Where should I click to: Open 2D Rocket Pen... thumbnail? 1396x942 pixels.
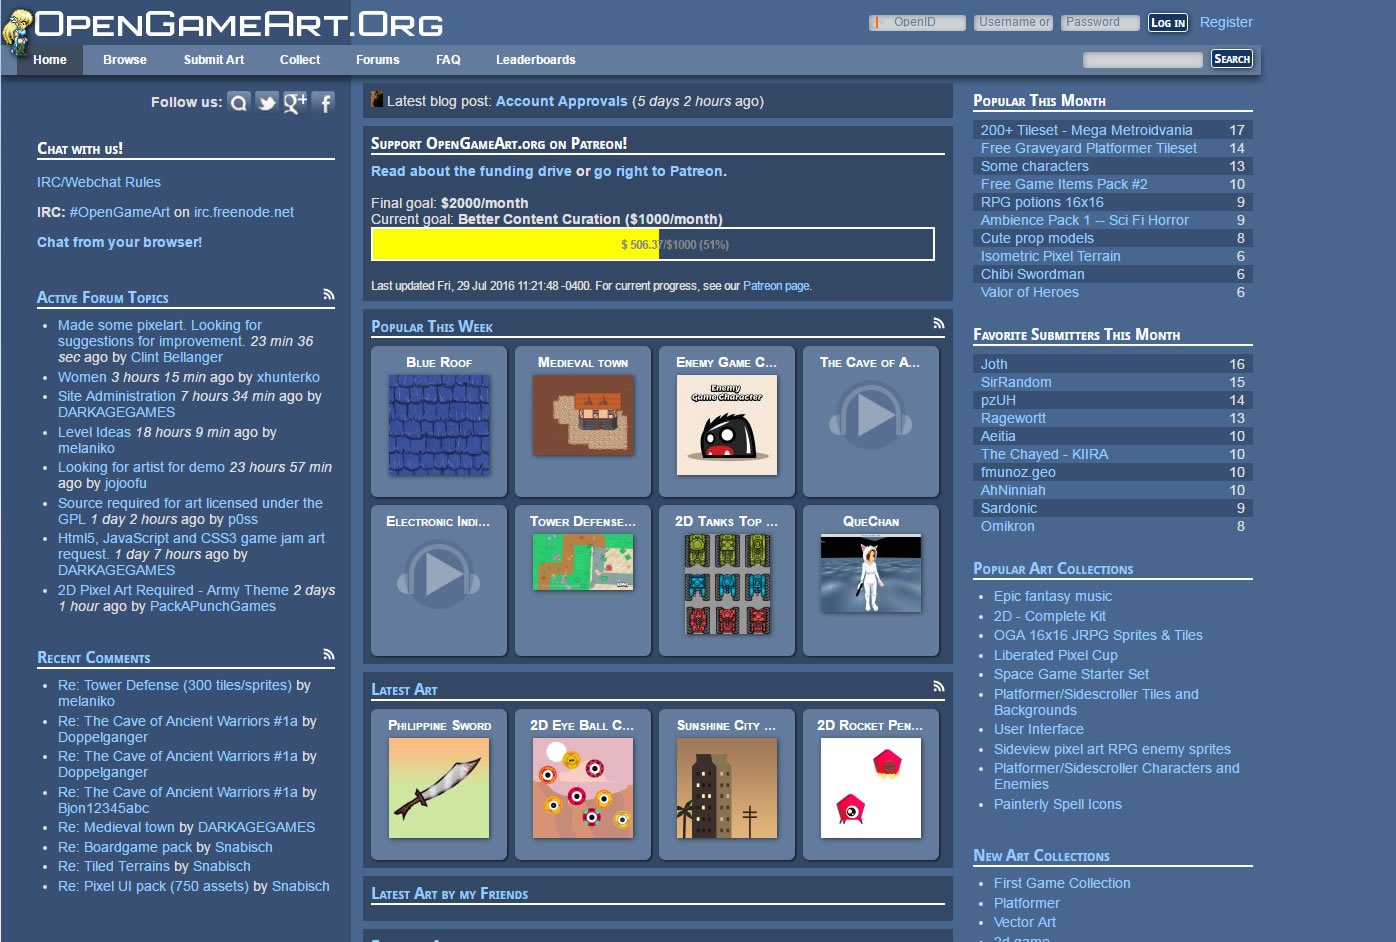pyautogui.click(x=871, y=788)
